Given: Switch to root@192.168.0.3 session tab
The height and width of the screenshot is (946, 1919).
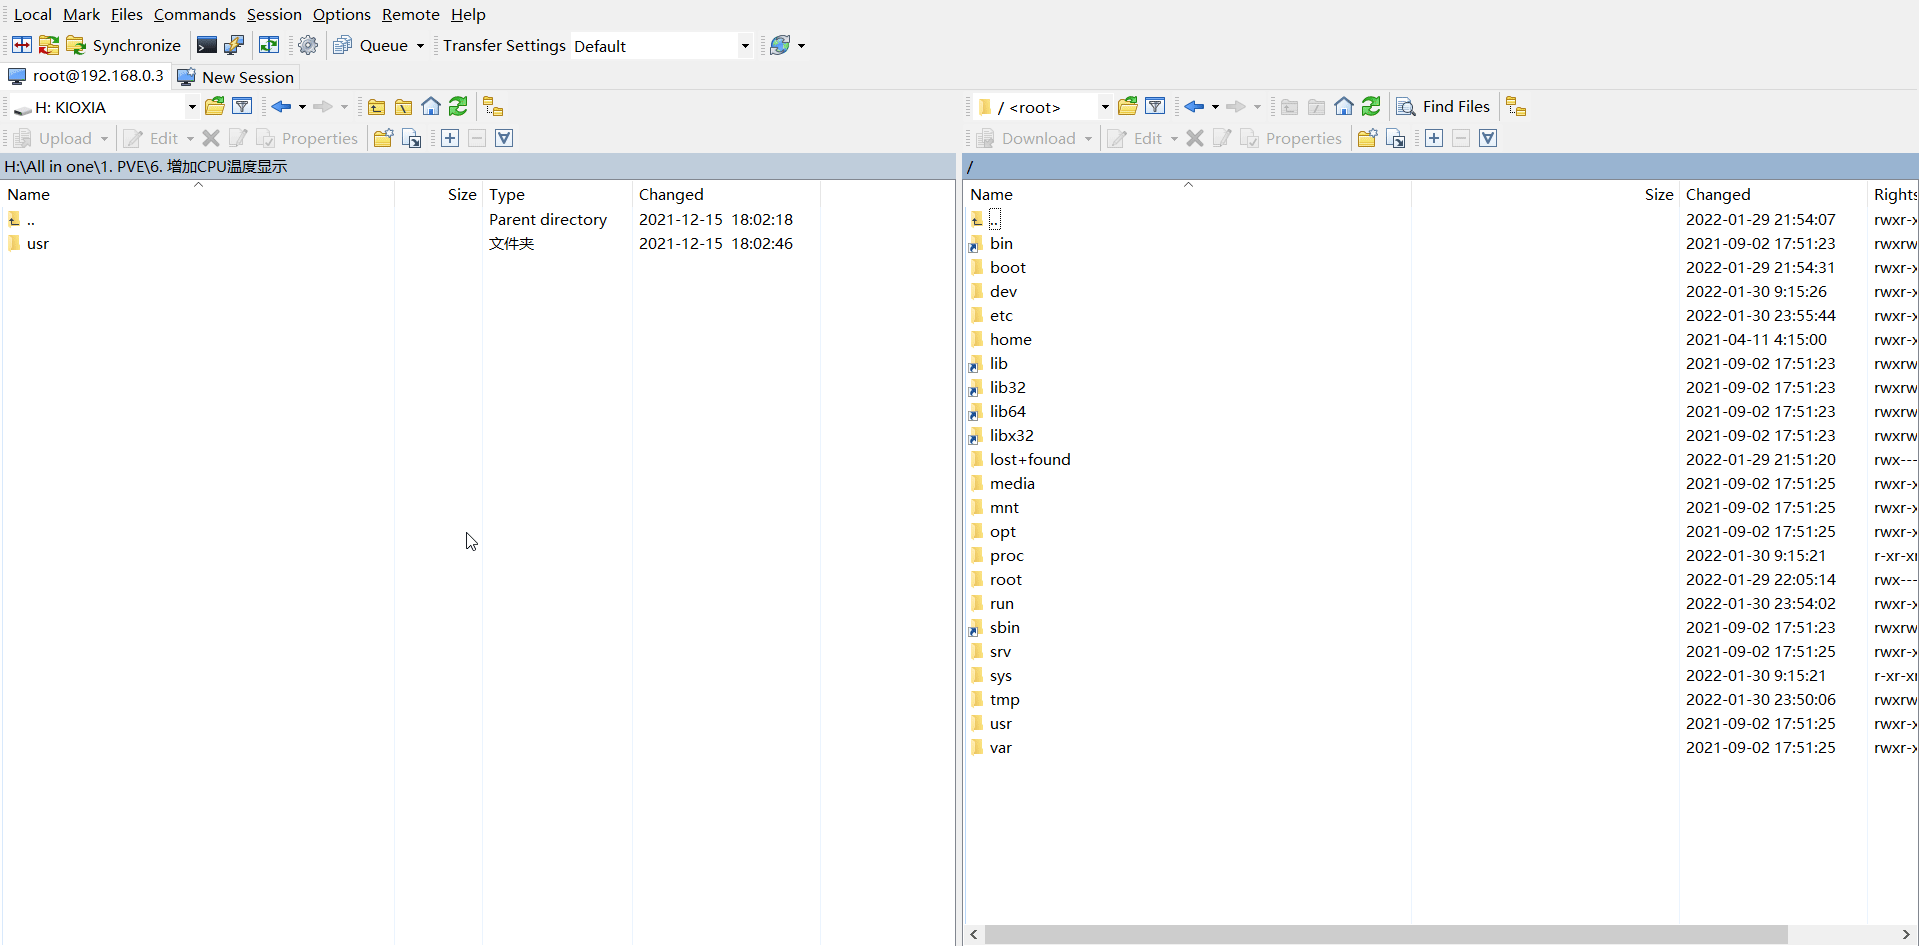Looking at the screenshot, I should 86,76.
